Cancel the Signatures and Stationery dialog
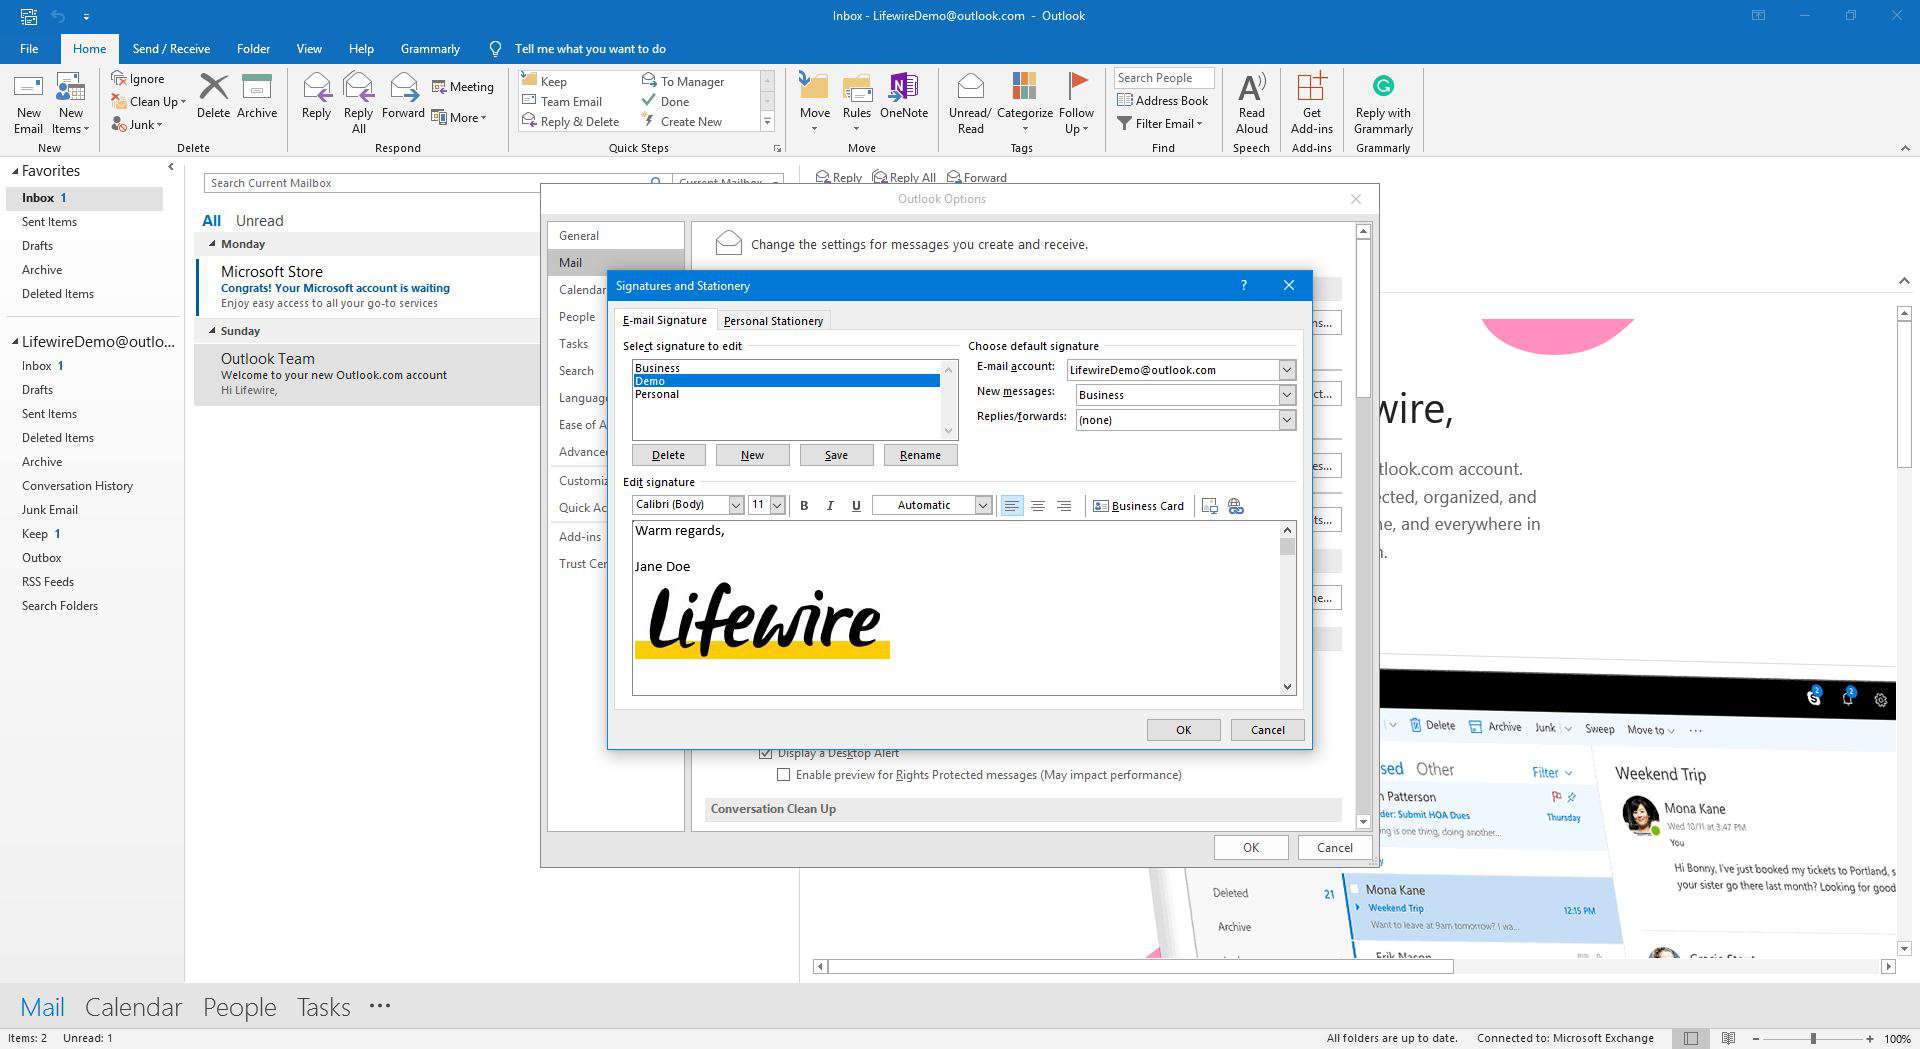1920x1049 pixels. click(x=1267, y=730)
